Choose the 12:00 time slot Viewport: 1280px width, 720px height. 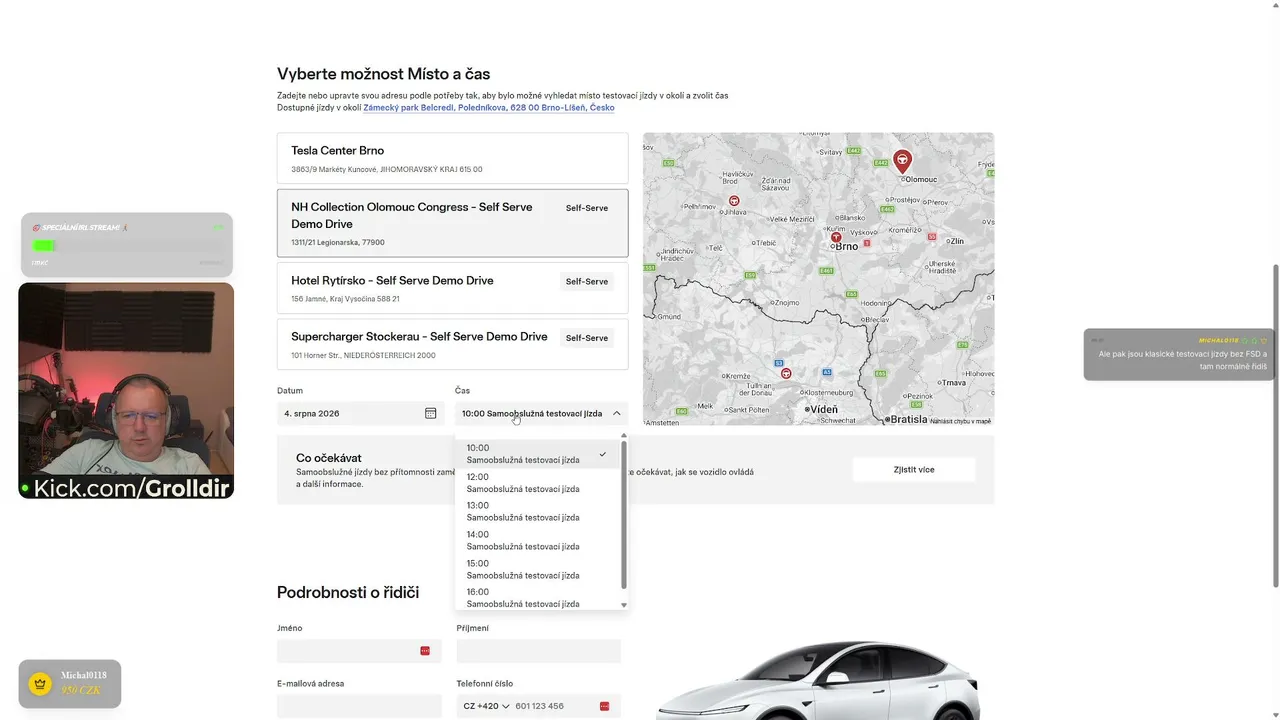[x=538, y=483]
